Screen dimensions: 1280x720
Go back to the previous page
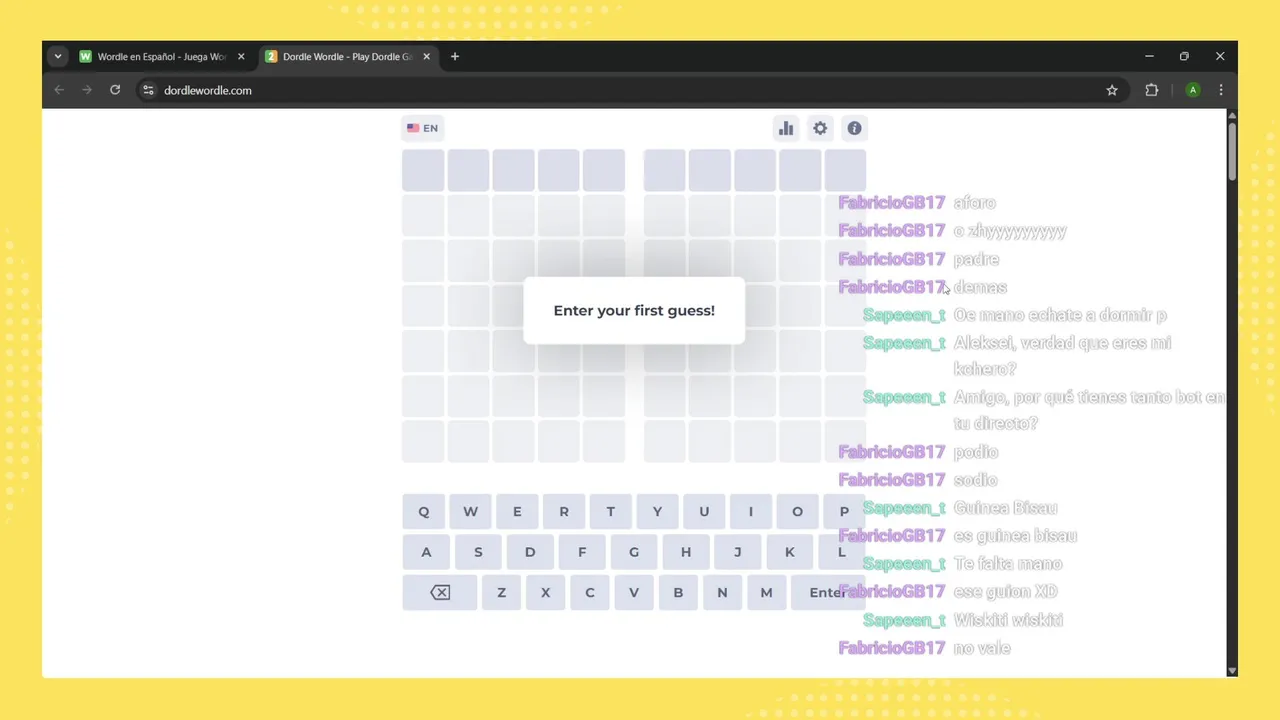point(59,90)
